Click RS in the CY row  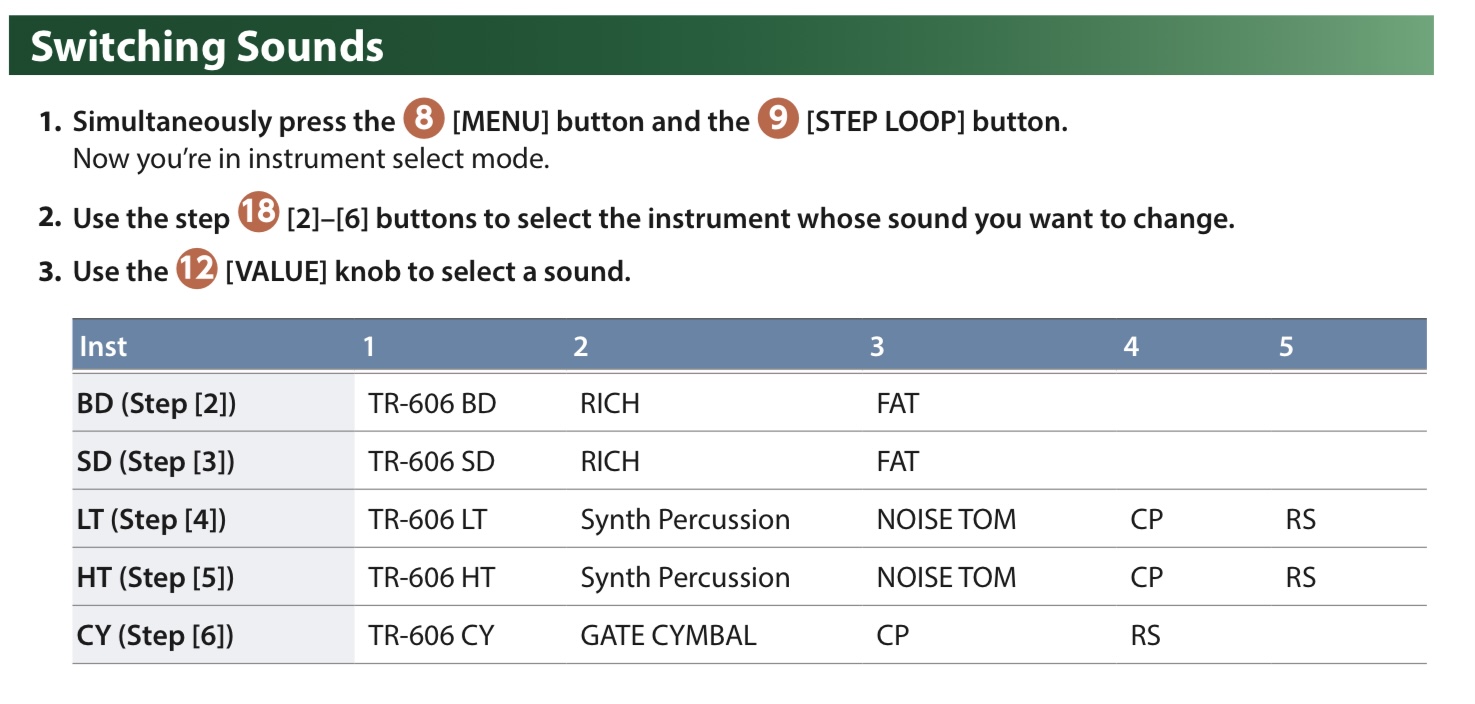(x=1145, y=636)
